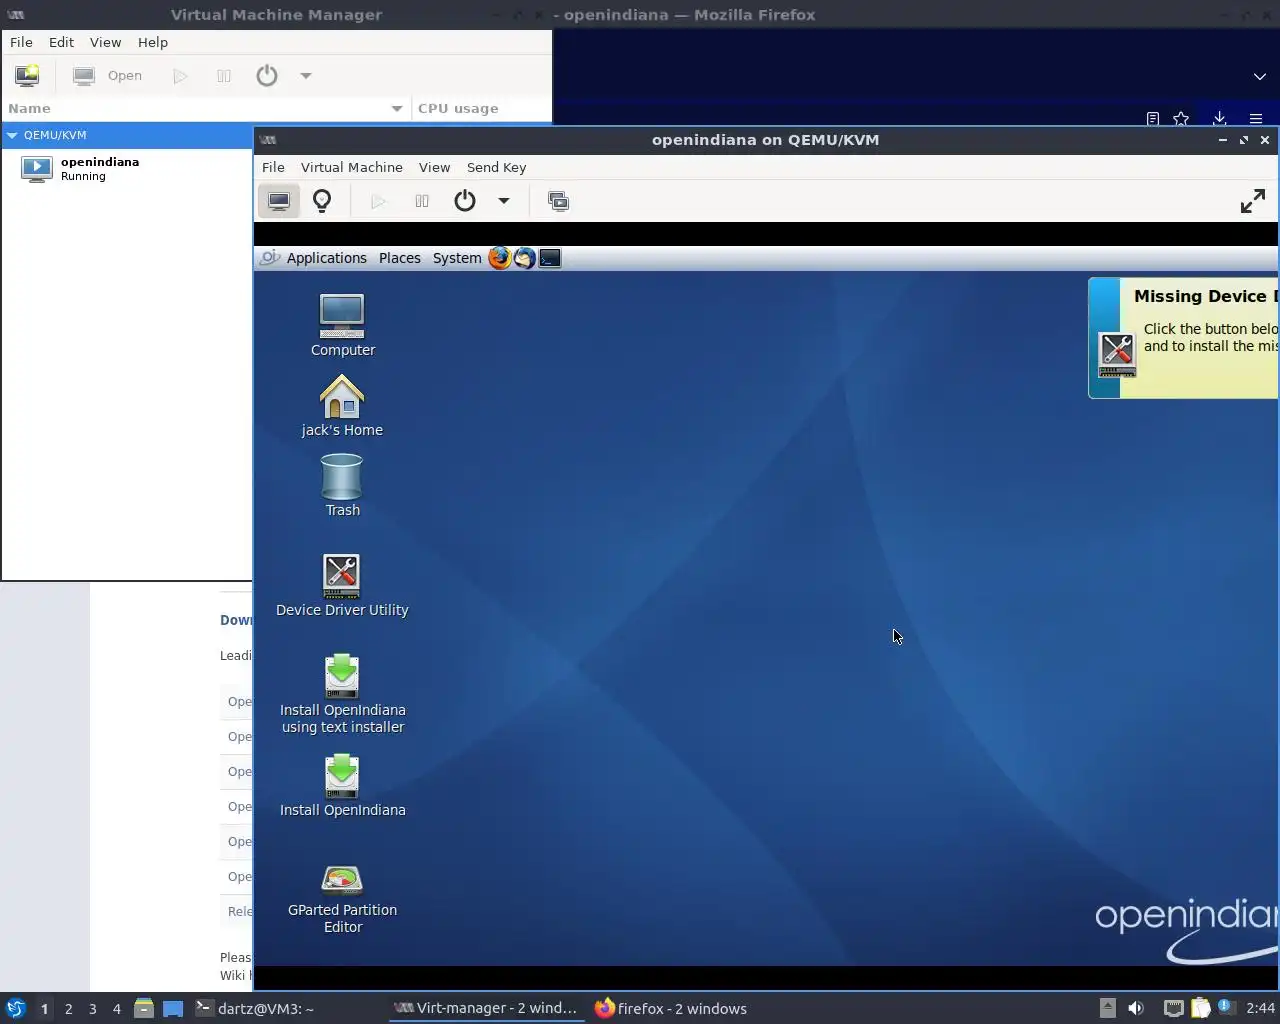Pause the openindiana VM from its toolbar

422,201
